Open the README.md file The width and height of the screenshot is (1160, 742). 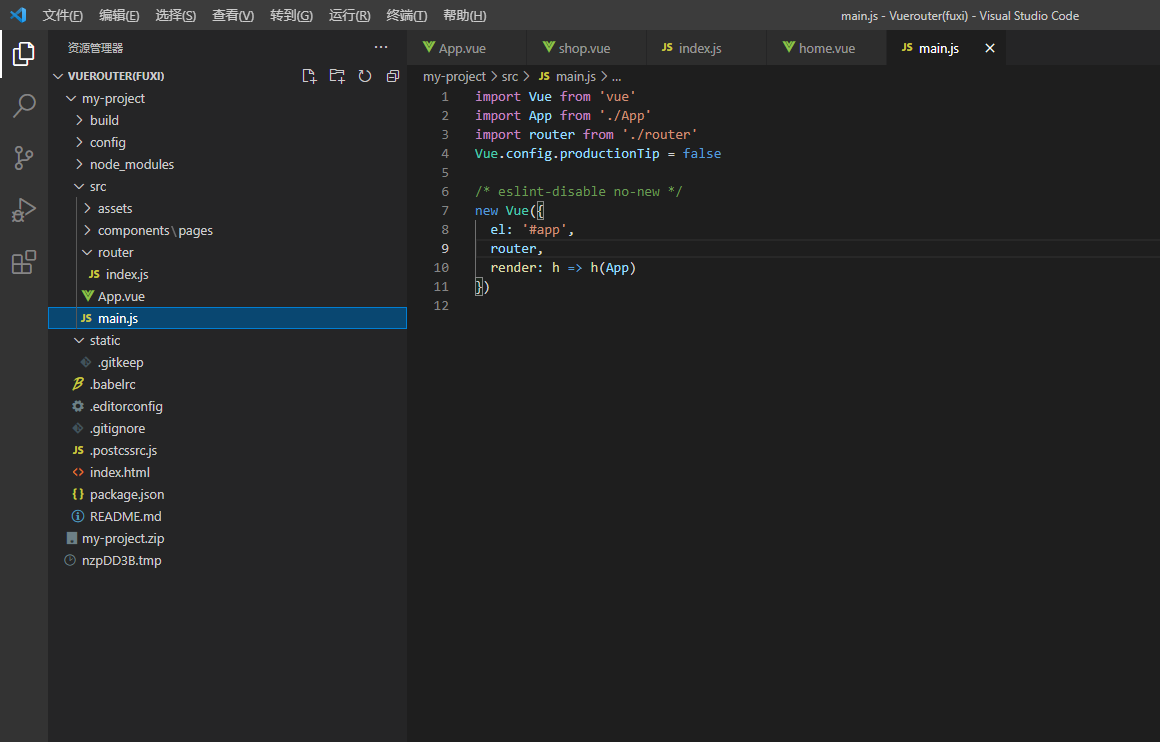pos(227,516)
